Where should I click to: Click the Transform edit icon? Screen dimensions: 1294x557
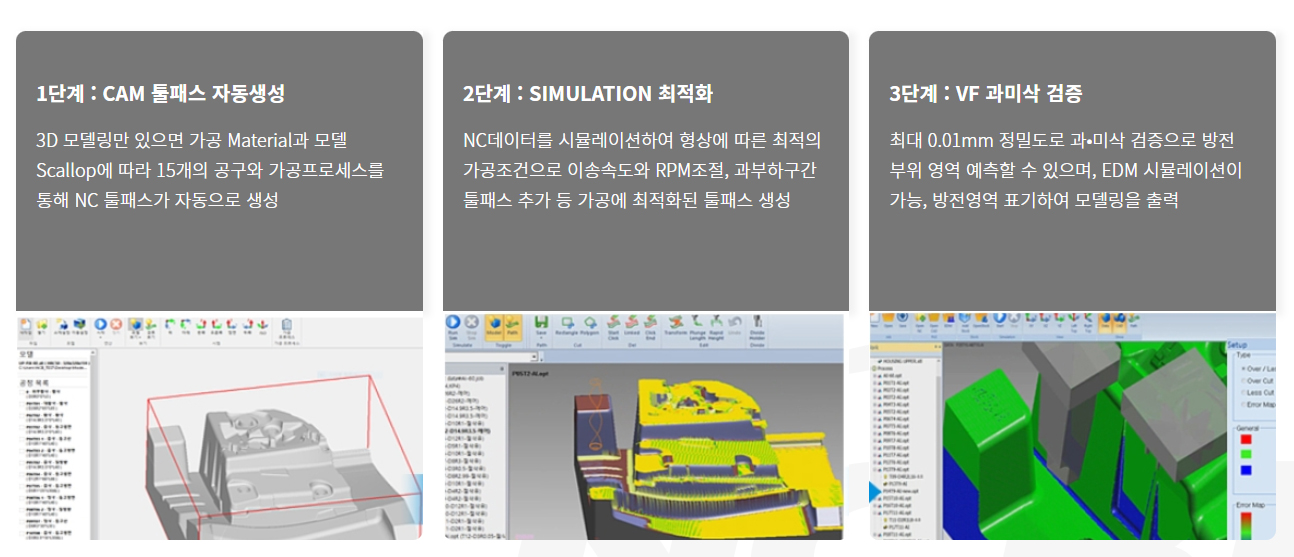click(x=676, y=325)
